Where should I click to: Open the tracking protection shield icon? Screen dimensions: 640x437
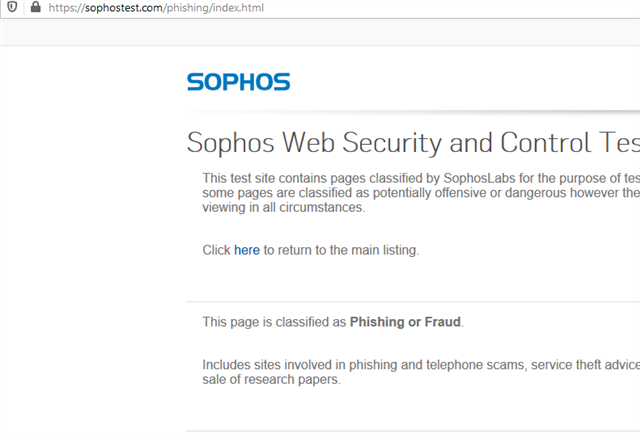click(x=12, y=7)
